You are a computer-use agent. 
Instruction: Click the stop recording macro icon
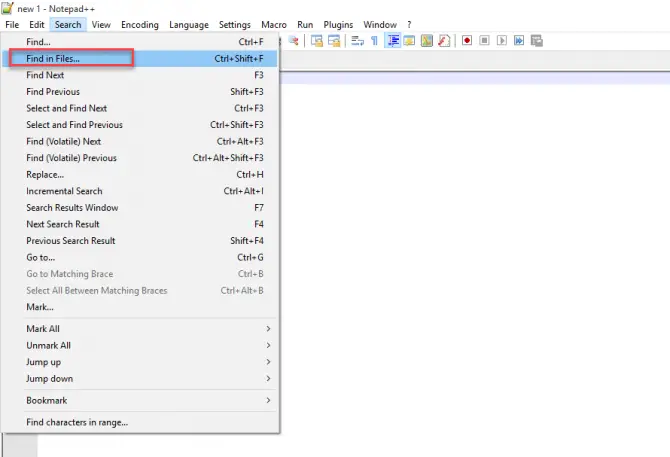pos(484,41)
